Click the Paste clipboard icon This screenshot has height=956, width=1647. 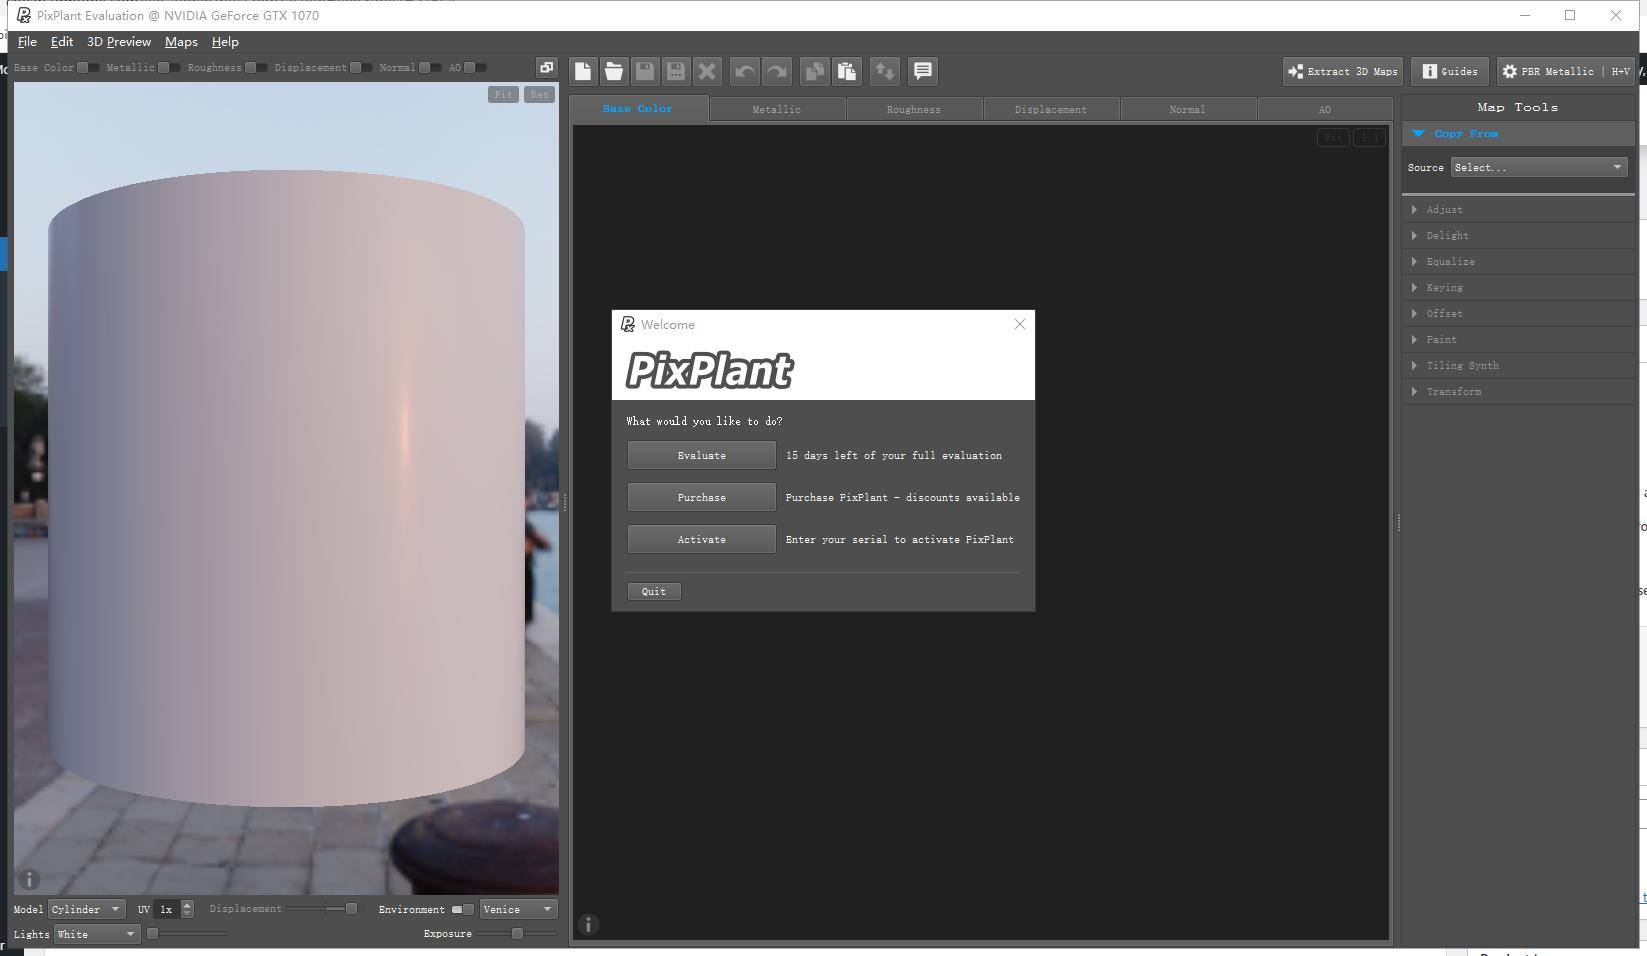click(x=846, y=71)
